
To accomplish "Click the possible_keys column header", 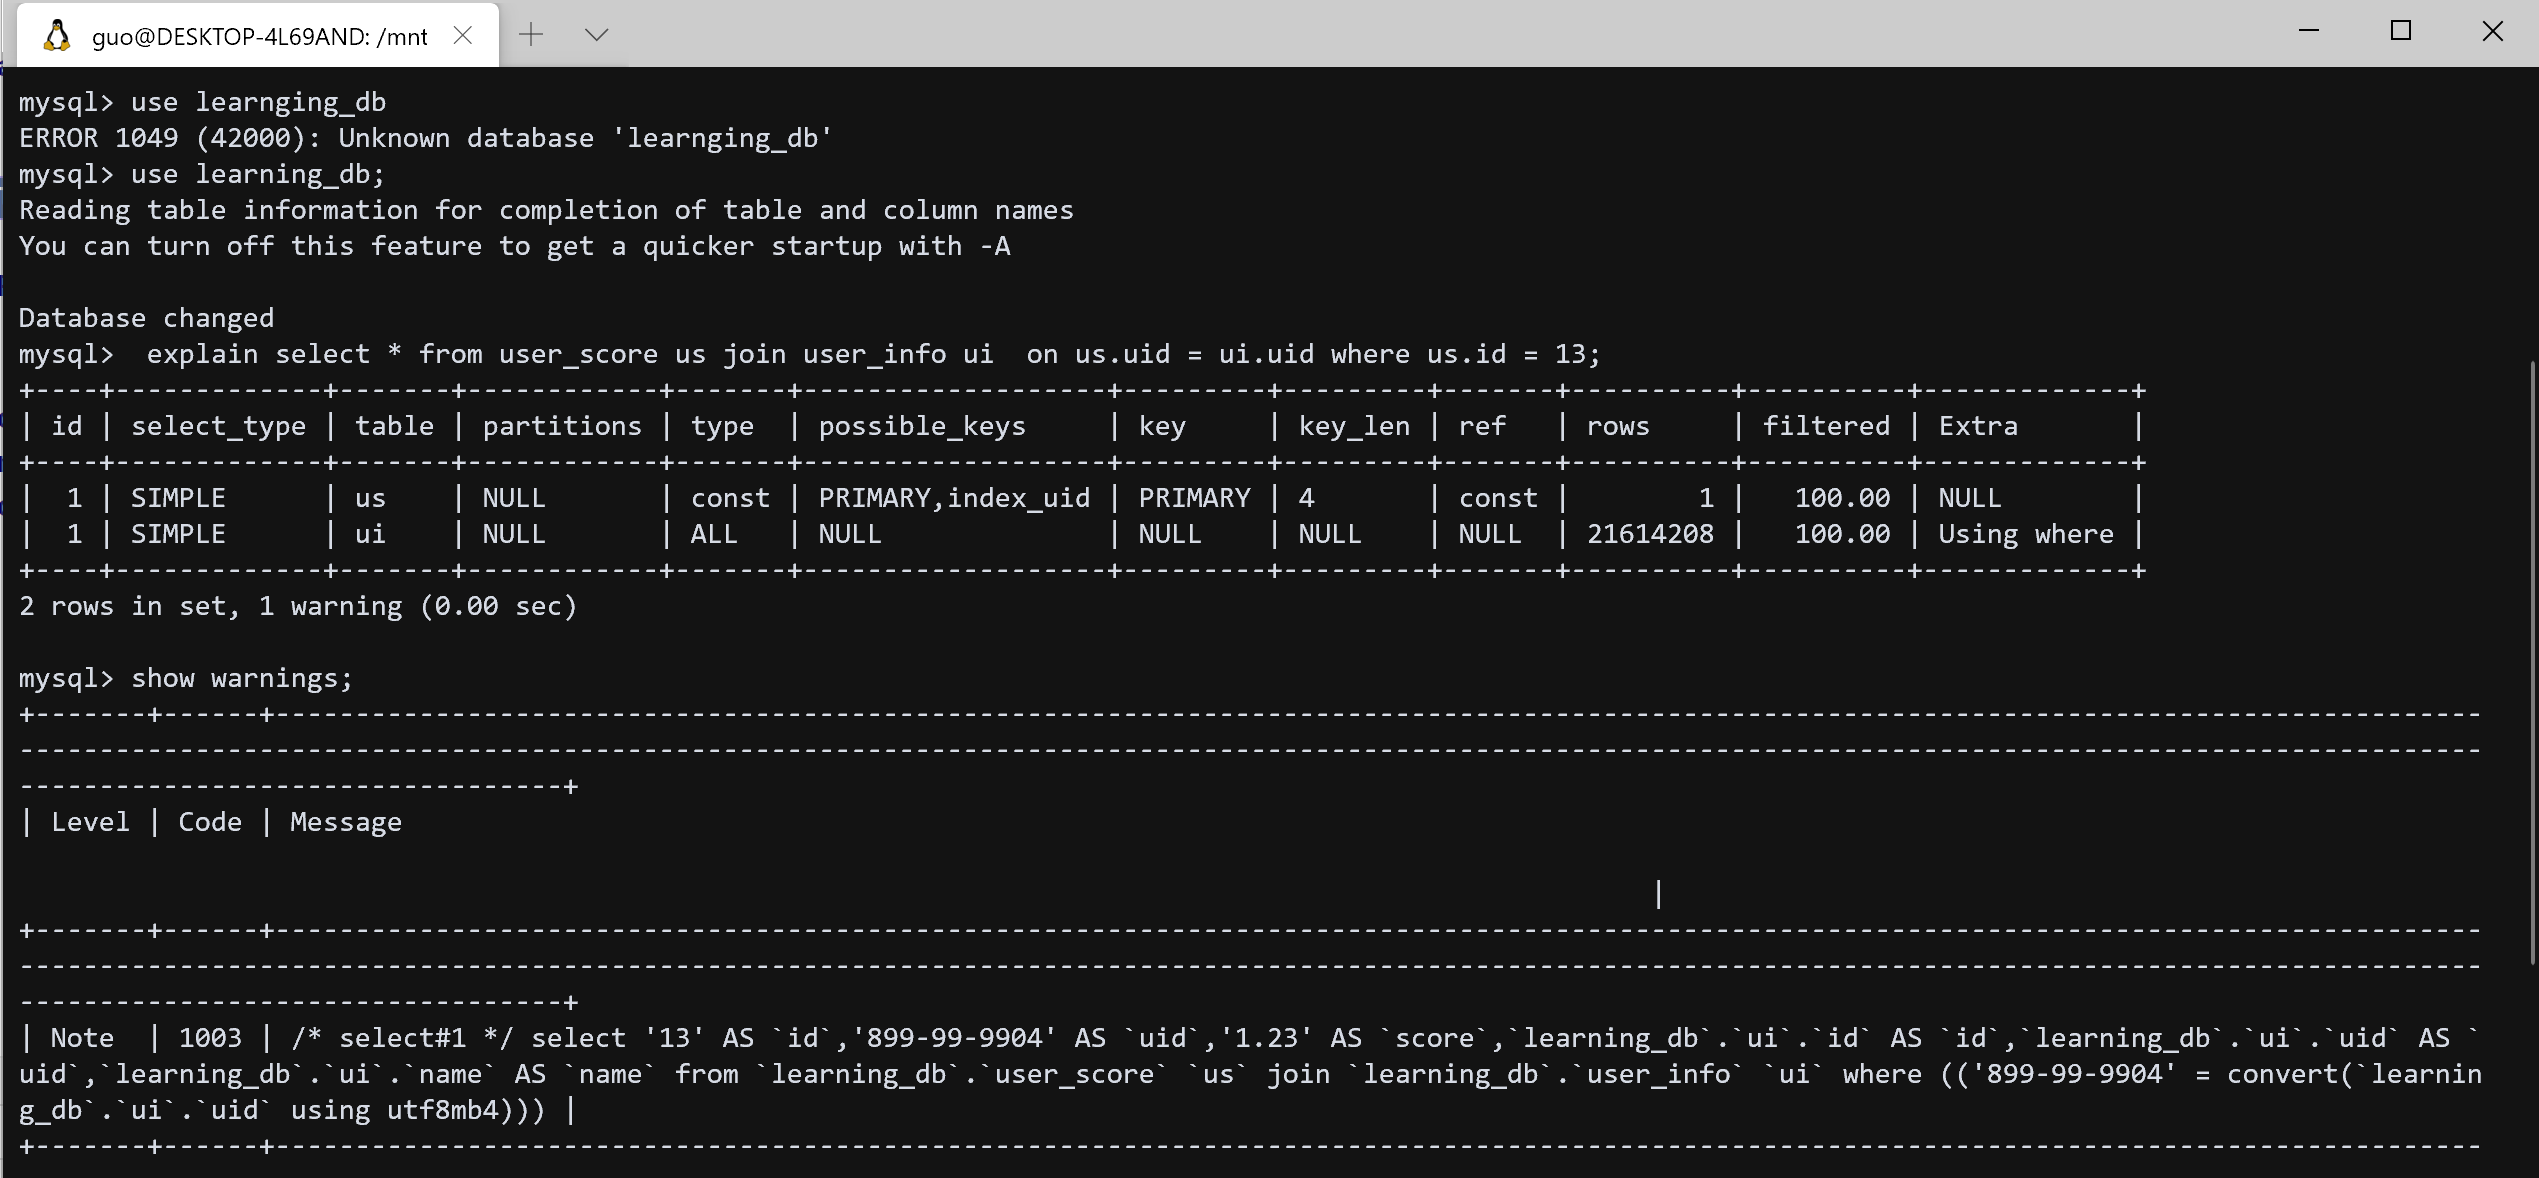I will tap(921, 426).
